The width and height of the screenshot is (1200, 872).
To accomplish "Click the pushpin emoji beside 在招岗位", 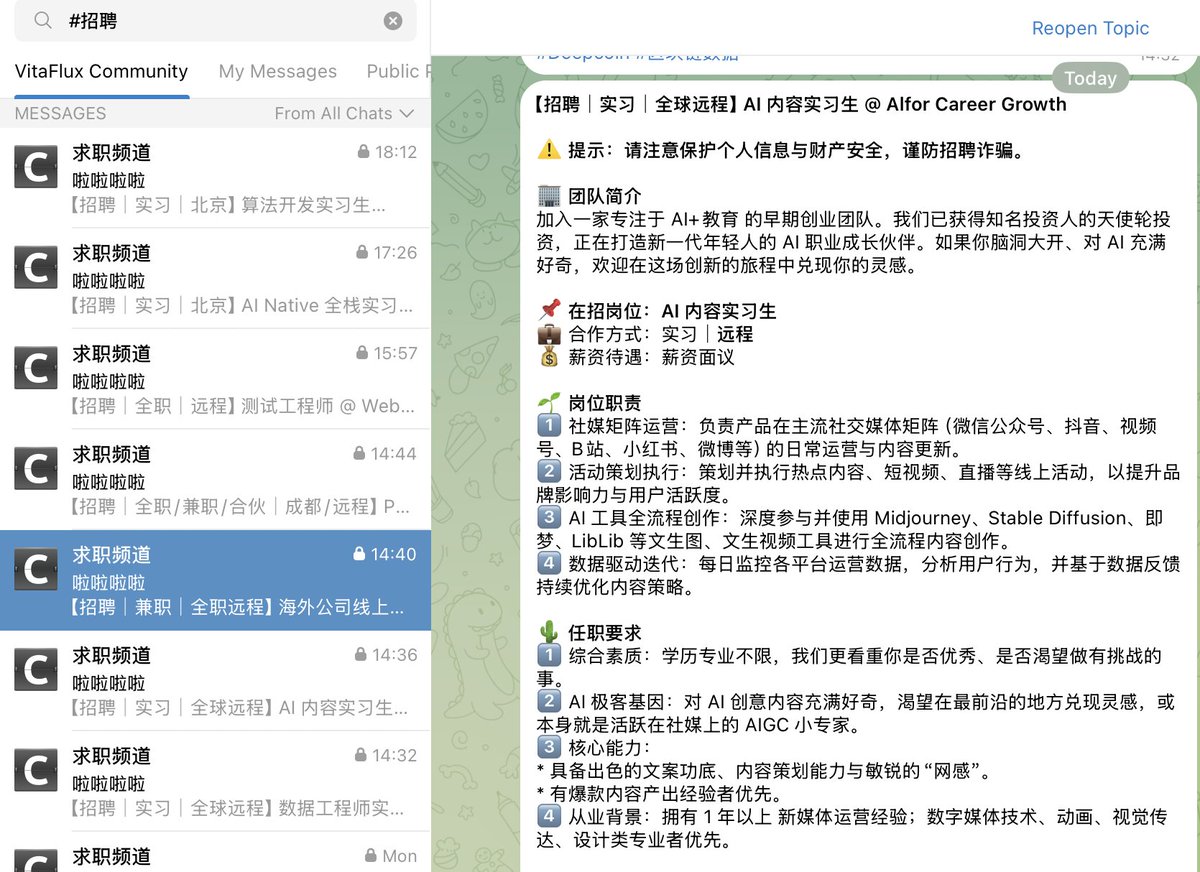I will pyautogui.click(x=549, y=311).
